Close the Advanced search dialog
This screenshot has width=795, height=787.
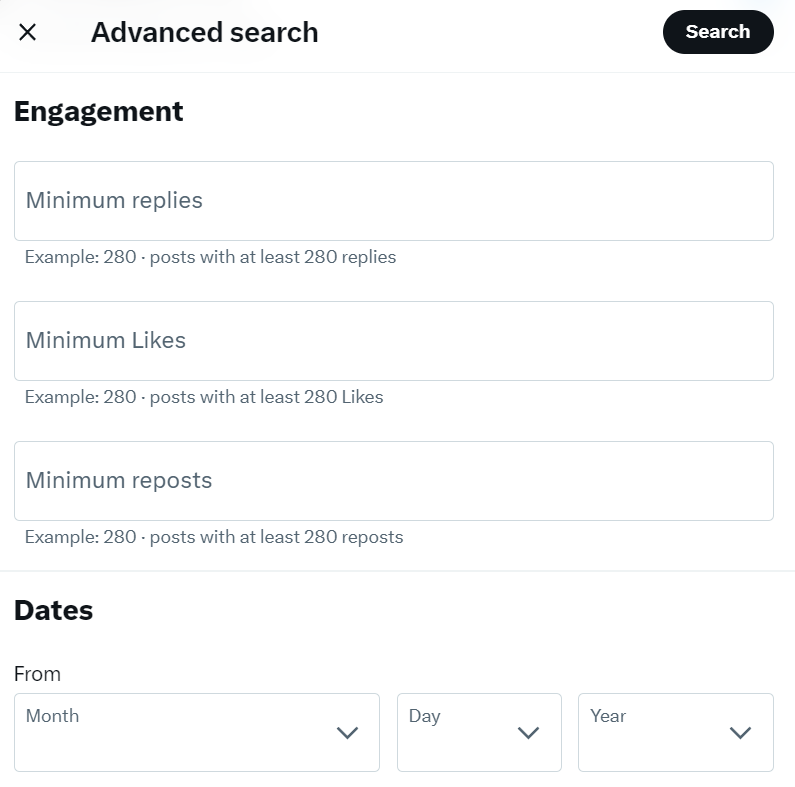pyautogui.click(x=28, y=32)
